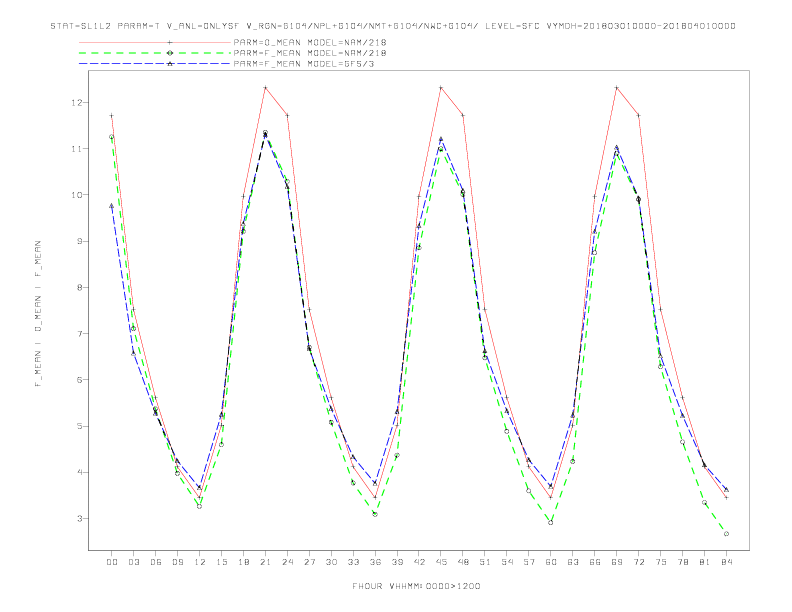
Task: Select legend text PARM=F_MEAN MODEL=NAM/218
Action: click(310, 53)
